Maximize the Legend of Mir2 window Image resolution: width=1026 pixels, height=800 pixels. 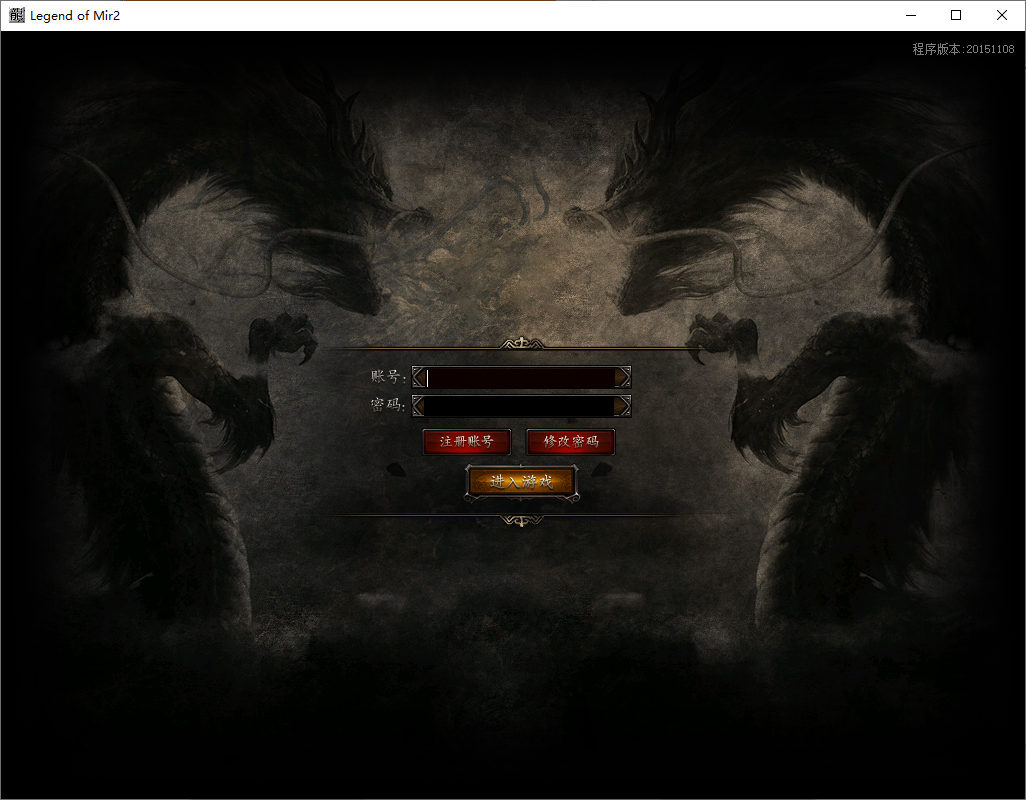point(956,15)
